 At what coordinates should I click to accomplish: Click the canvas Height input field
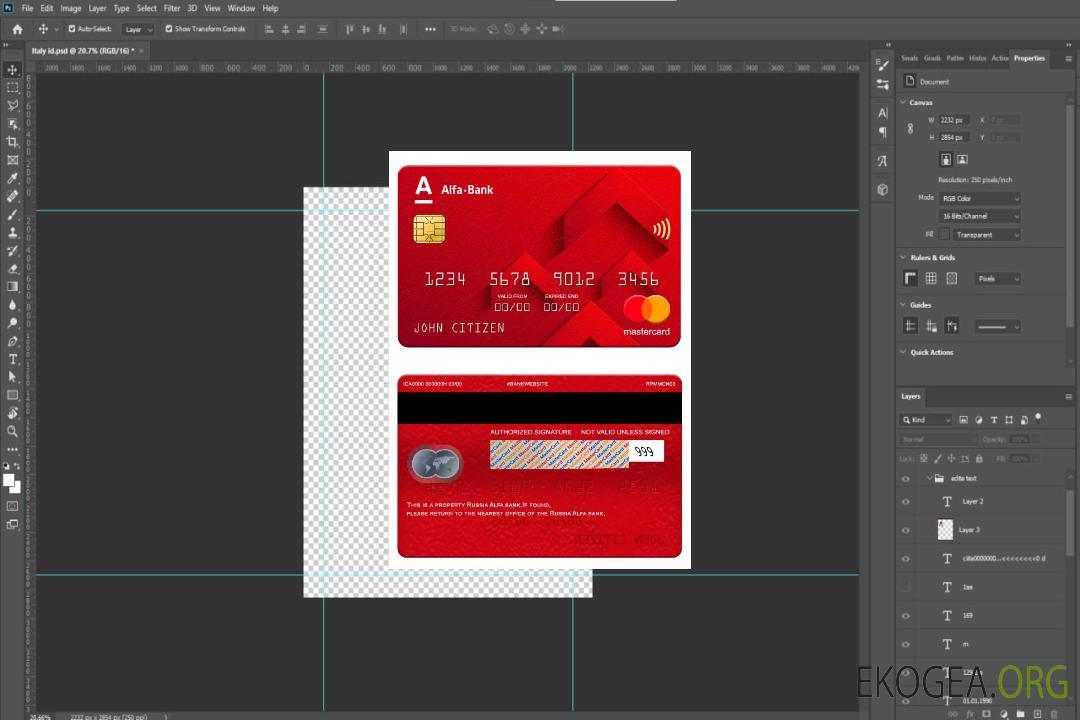click(x=954, y=137)
